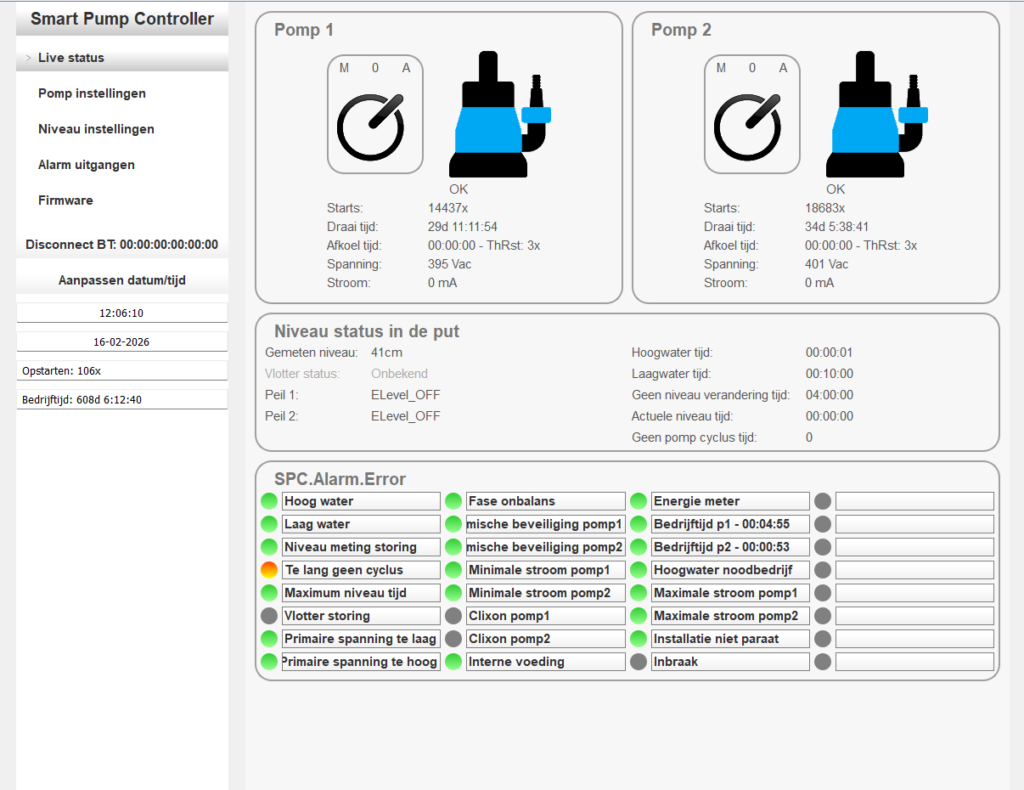Viewport: 1024px width, 790px height.
Task: Open the Firmware page
Action: pyautogui.click(x=65, y=201)
